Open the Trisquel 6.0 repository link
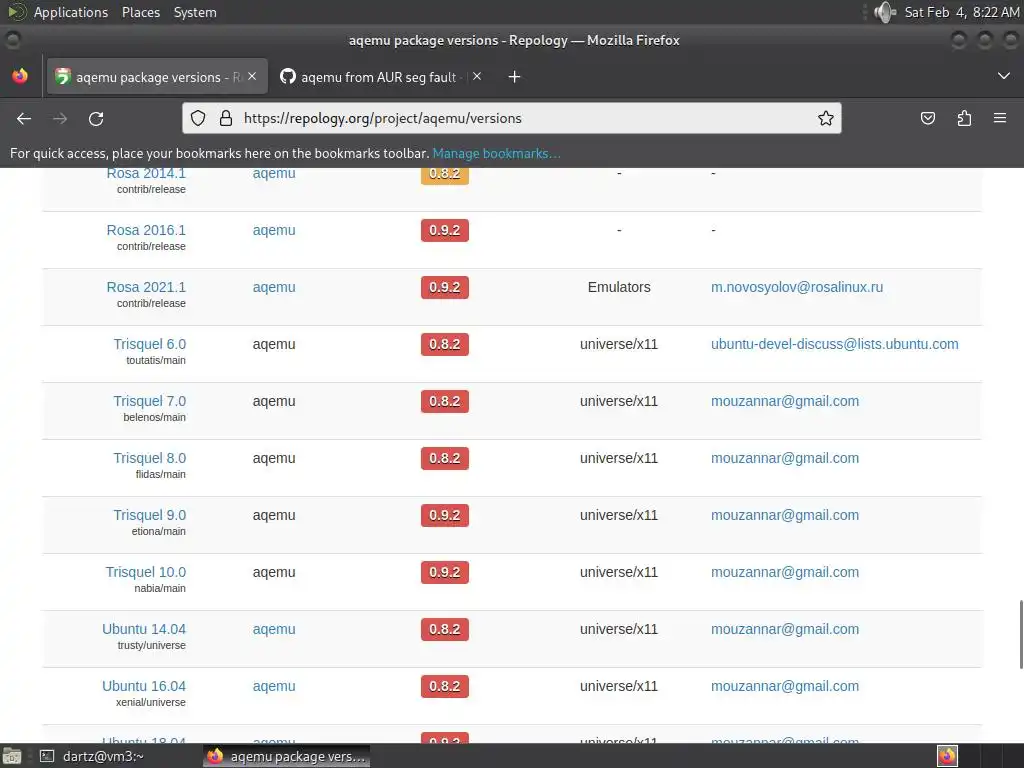Image resolution: width=1024 pixels, height=768 pixels. coord(150,344)
